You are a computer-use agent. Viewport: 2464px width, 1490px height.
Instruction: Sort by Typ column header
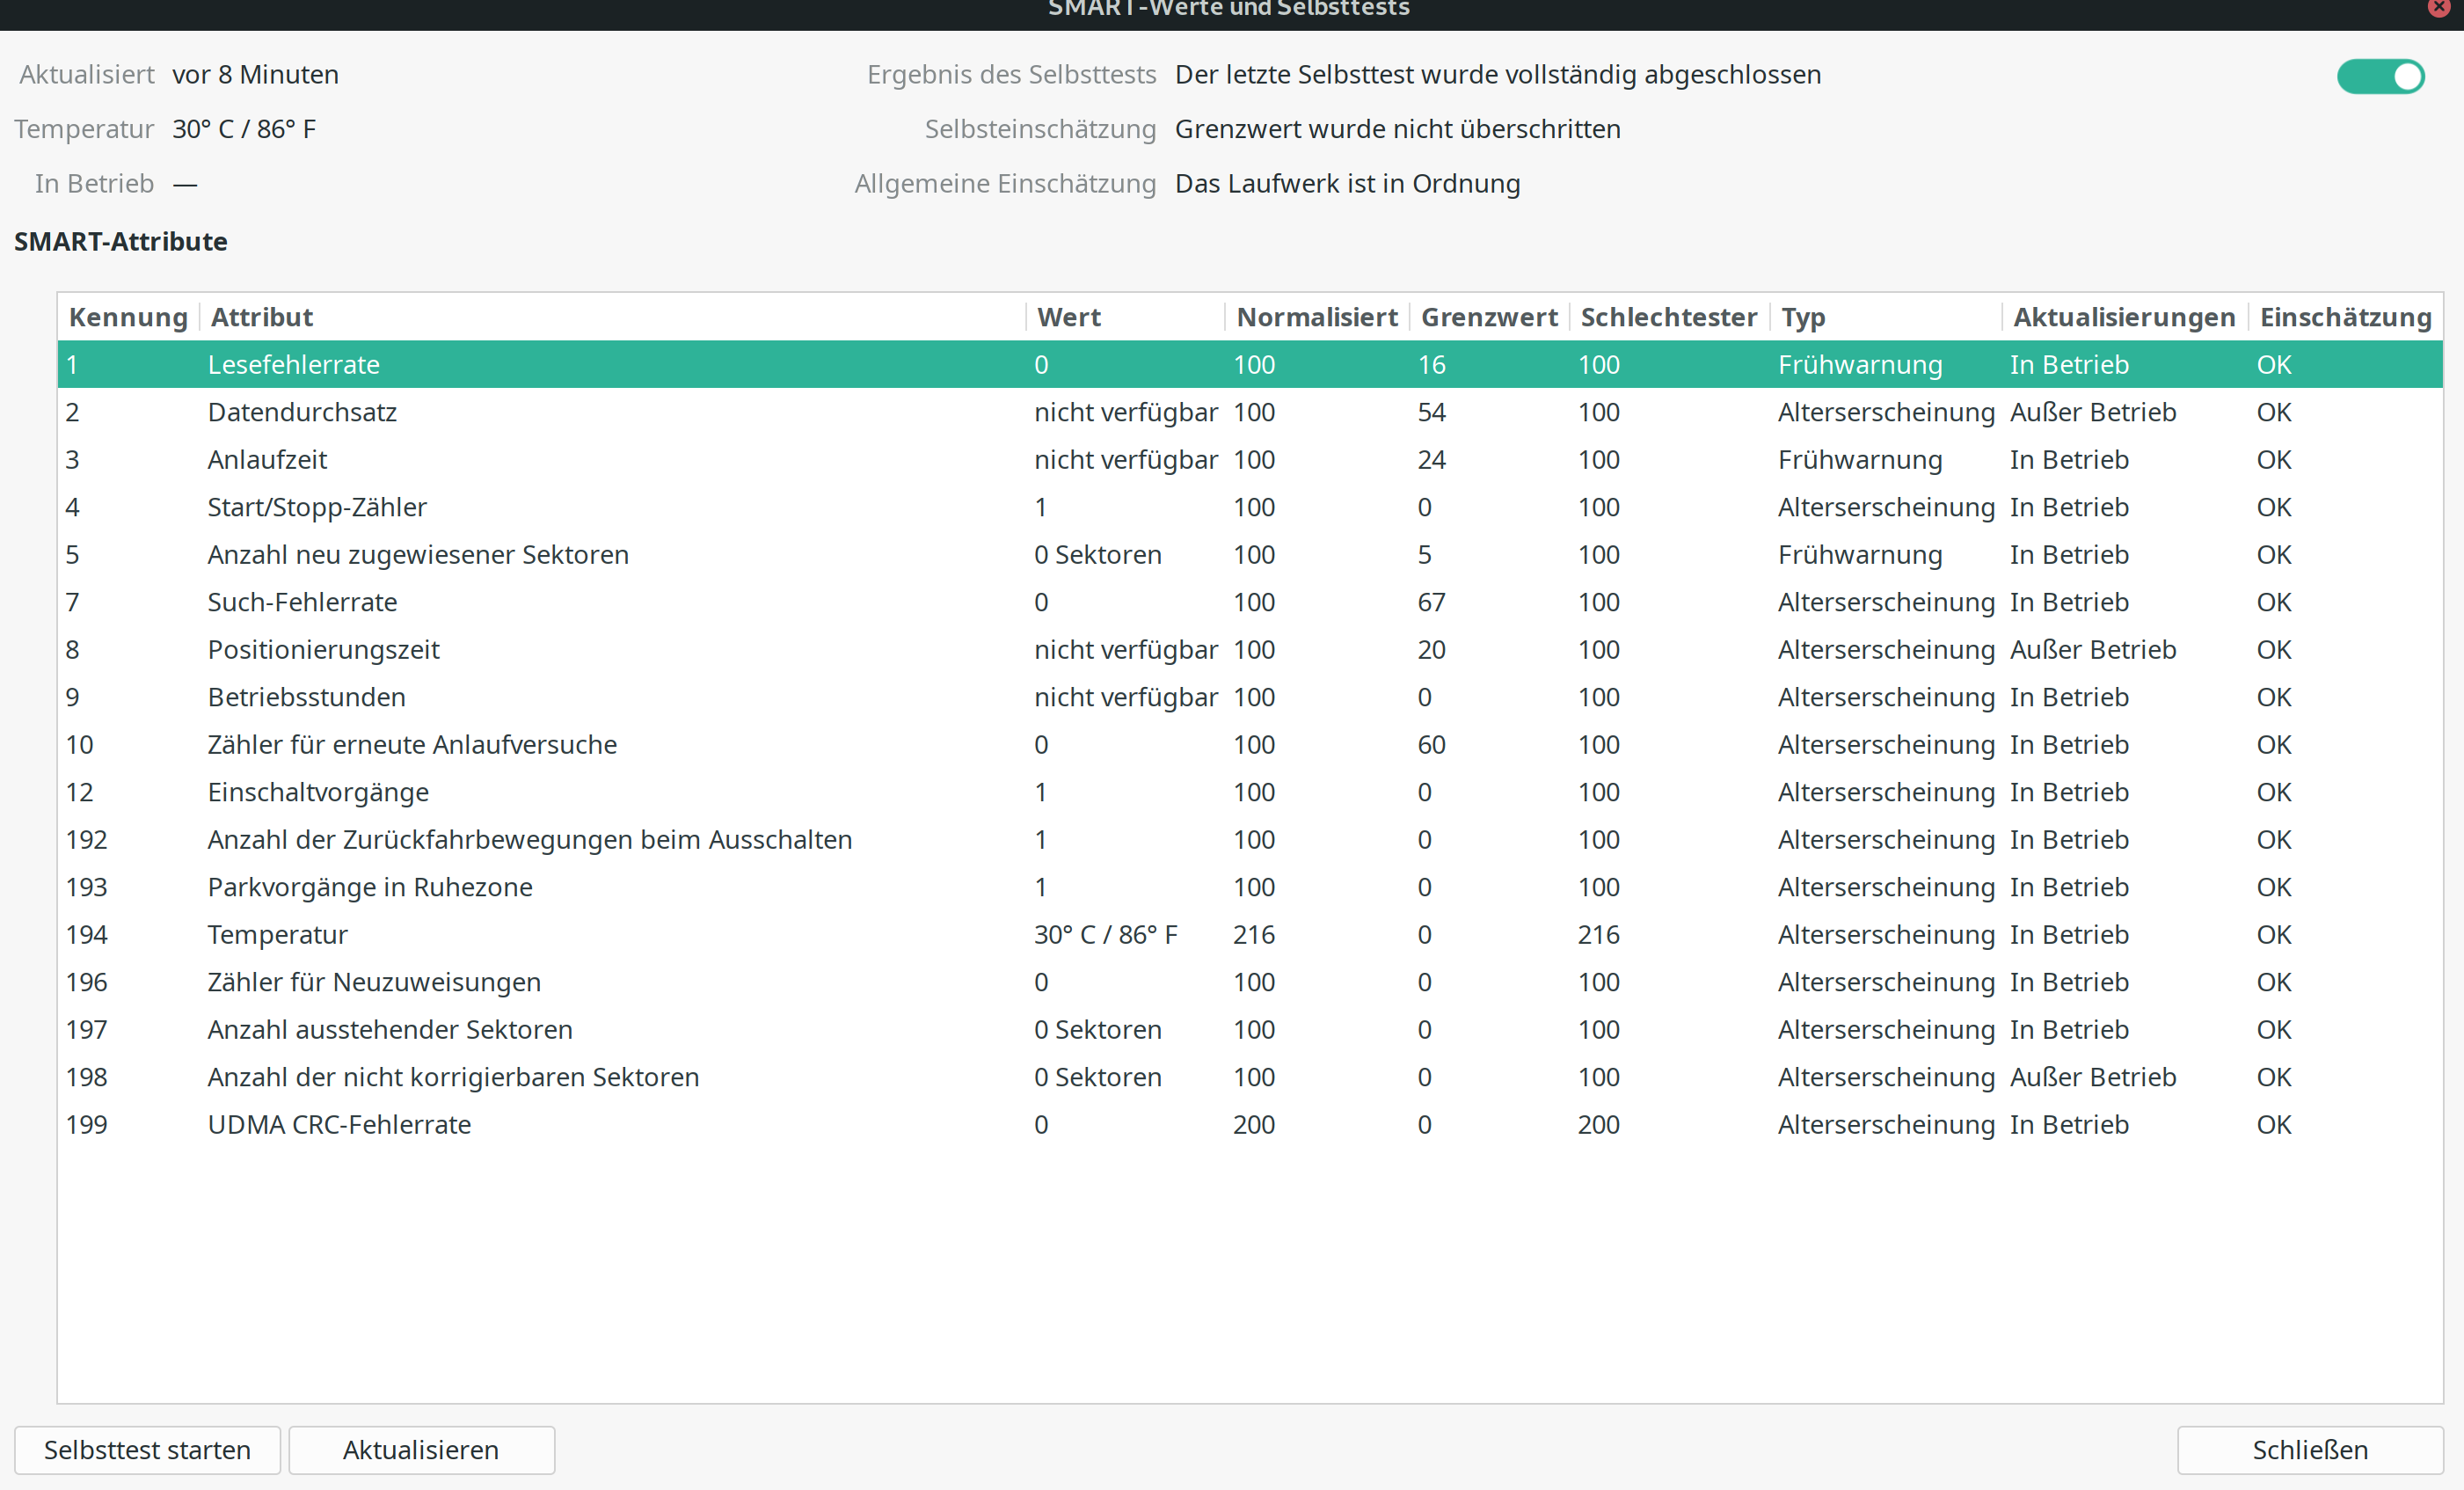click(1803, 317)
